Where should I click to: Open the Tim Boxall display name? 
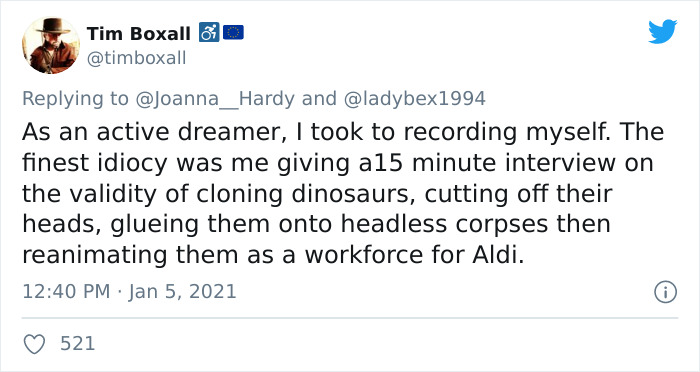point(139,33)
